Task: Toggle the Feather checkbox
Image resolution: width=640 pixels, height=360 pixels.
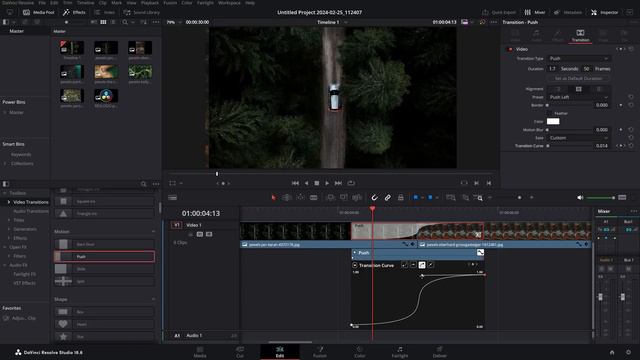Action: click(x=549, y=113)
